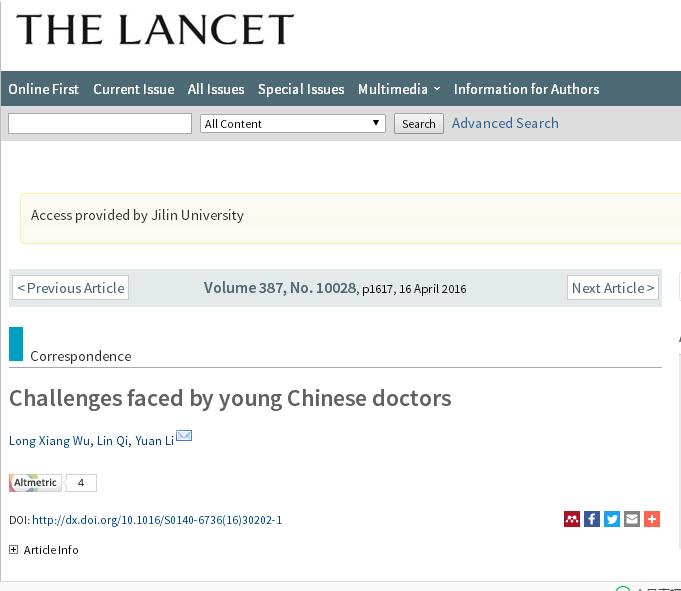Click the search text input field
The height and width of the screenshot is (591, 681).
tap(100, 124)
